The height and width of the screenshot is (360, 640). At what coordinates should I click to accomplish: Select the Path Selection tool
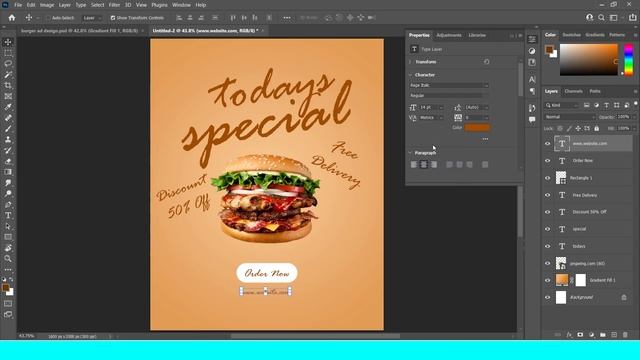8,226
